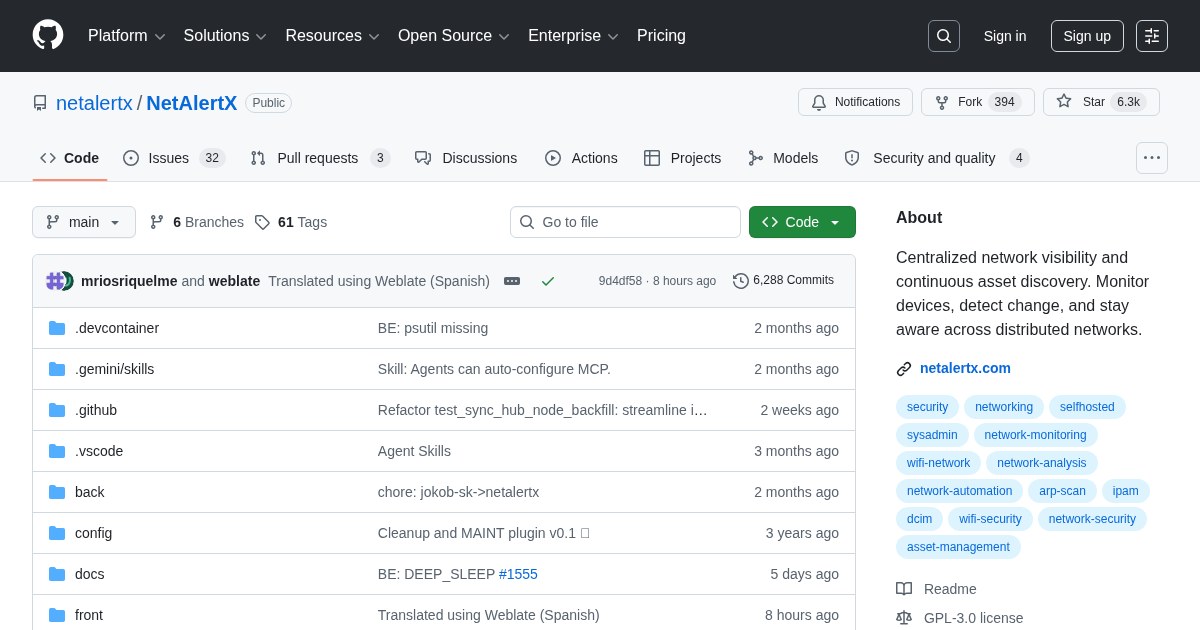
Task: Click the scales icon for GPL-3.0 license
Action: [x=904, y=618]
